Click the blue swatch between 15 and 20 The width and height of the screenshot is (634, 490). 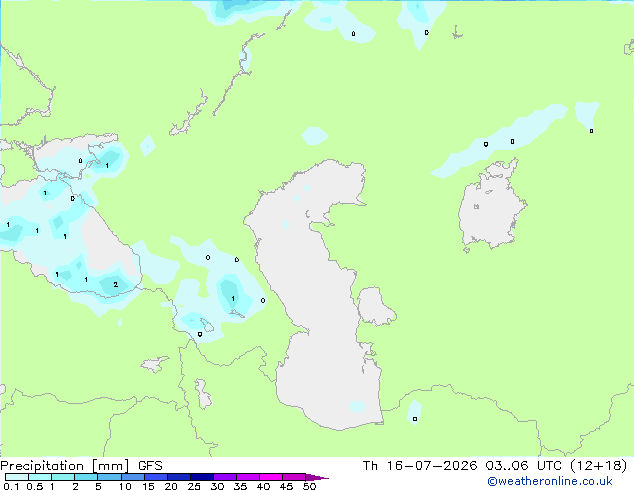156,477
